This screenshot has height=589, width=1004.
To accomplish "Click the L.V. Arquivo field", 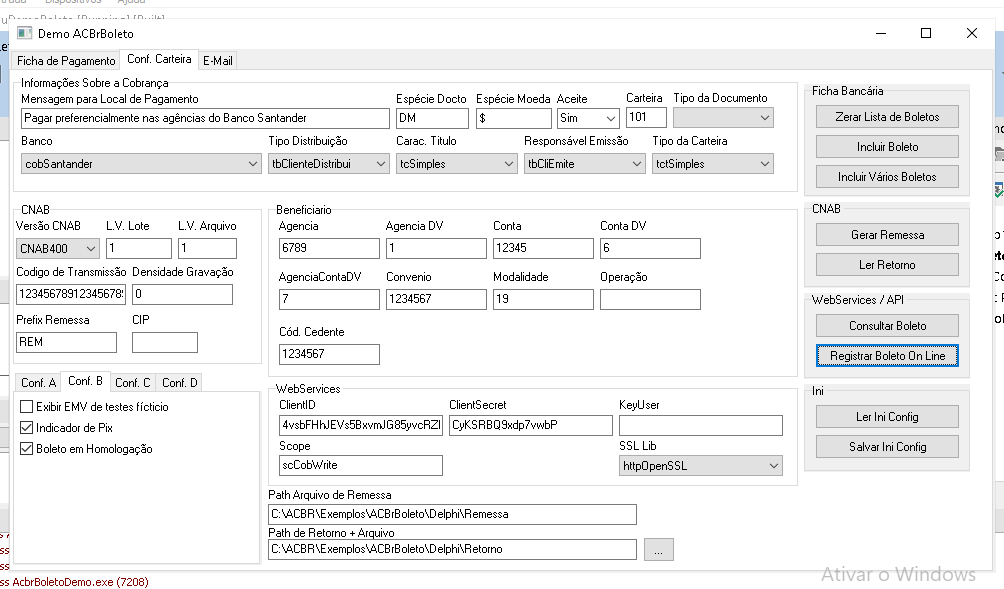I will click(x=207, y=248).
